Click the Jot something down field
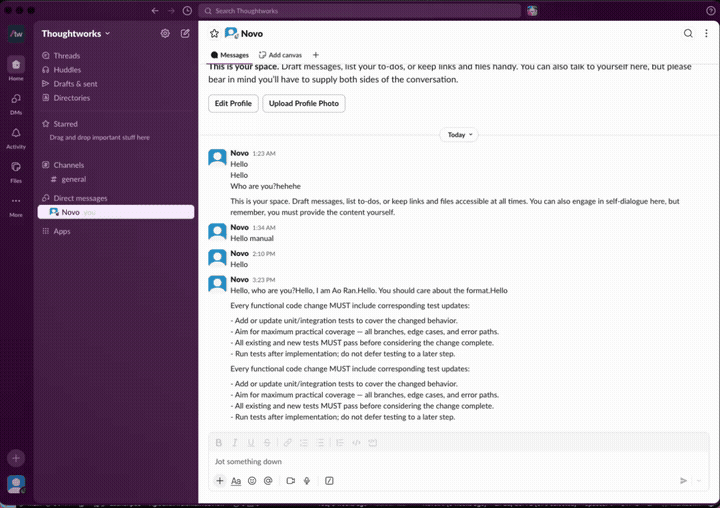This screenshot has width=720, height=508. 458,461
